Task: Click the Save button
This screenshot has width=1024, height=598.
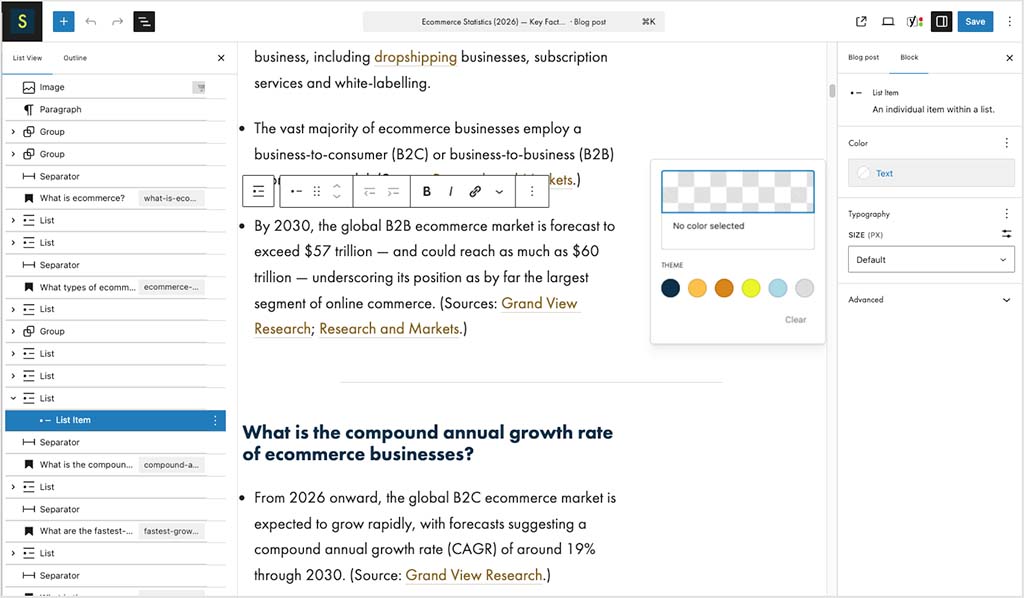Action: click(x=975, y=21)
